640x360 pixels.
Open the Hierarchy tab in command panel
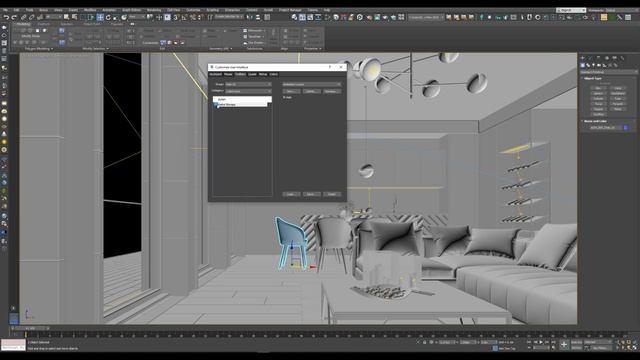pos(598,58)
